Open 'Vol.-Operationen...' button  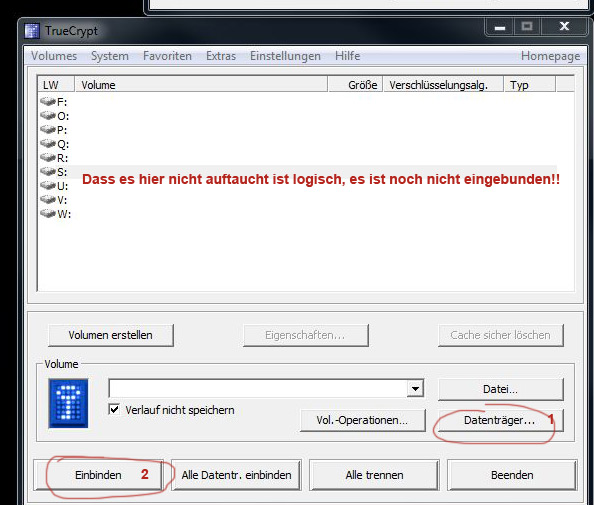point(363,420)
